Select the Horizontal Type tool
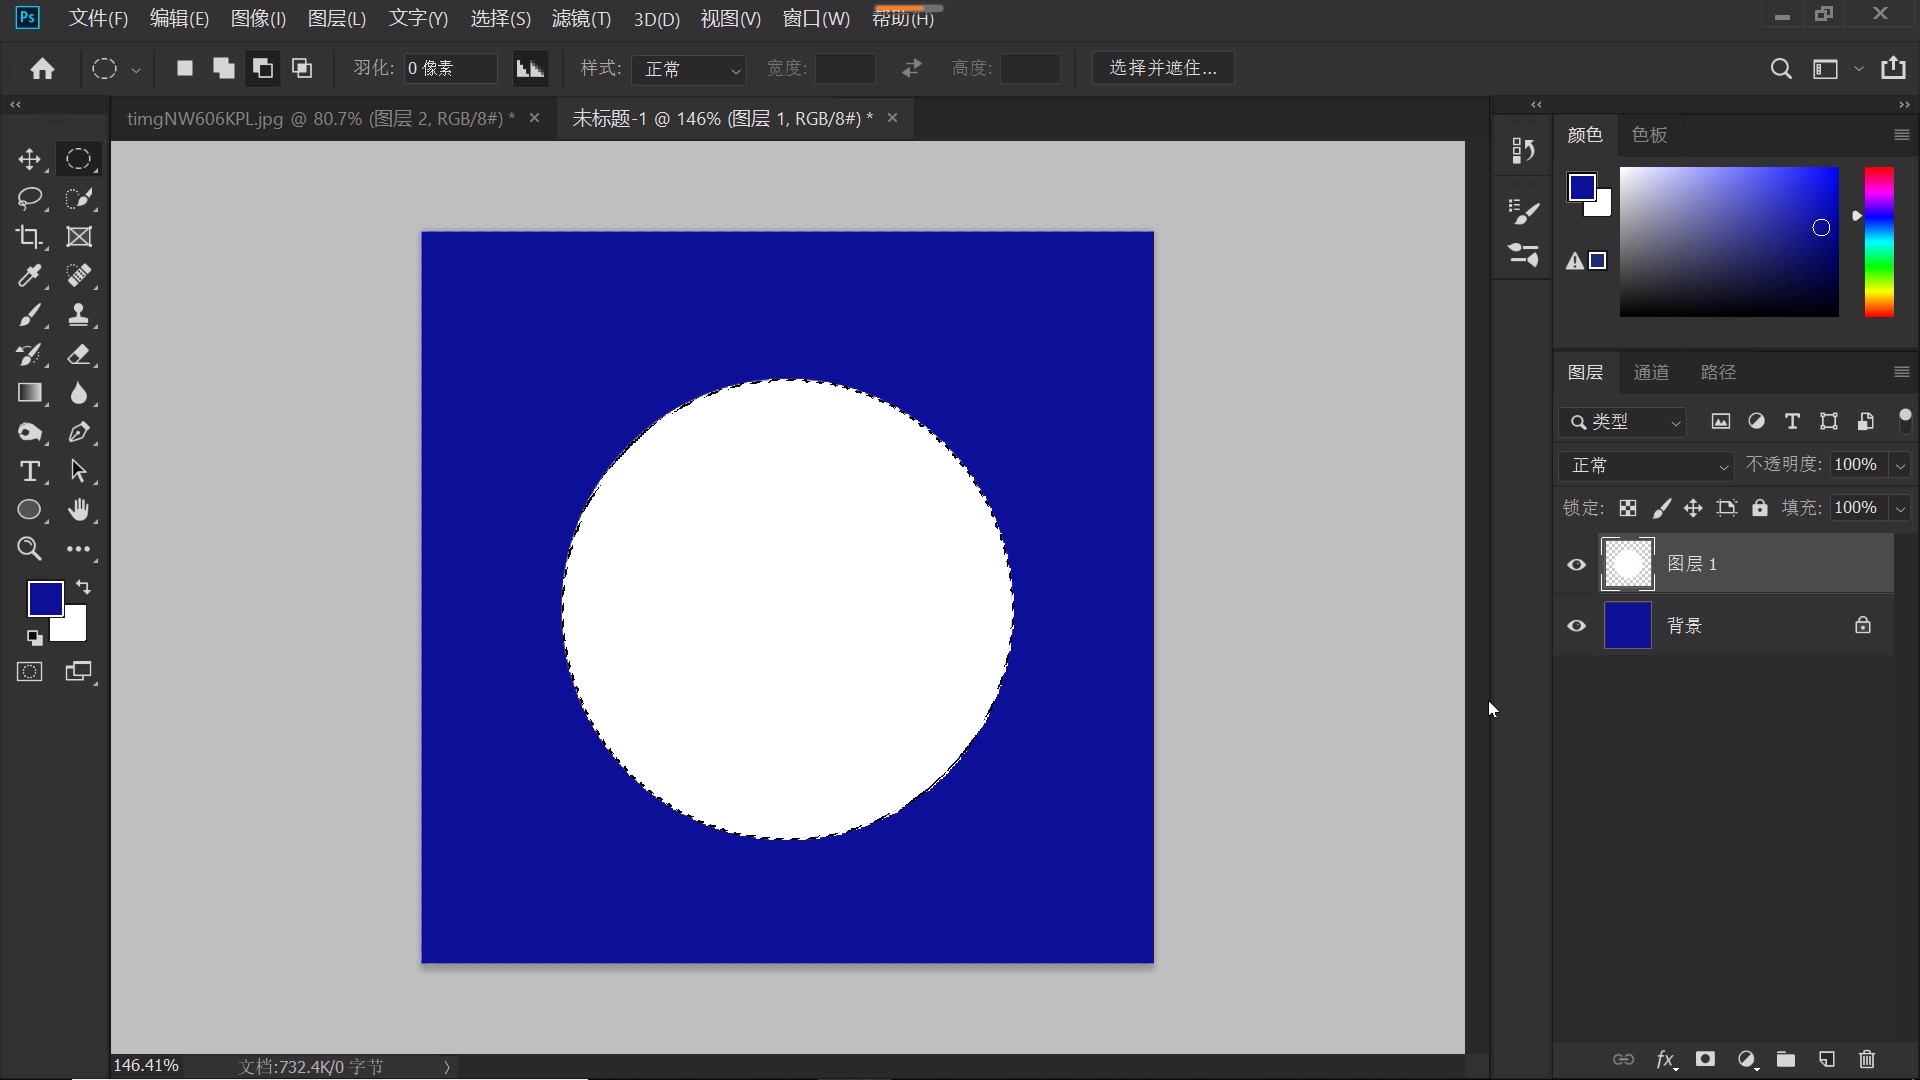The image size is (1920, 1080). [29, 471]
